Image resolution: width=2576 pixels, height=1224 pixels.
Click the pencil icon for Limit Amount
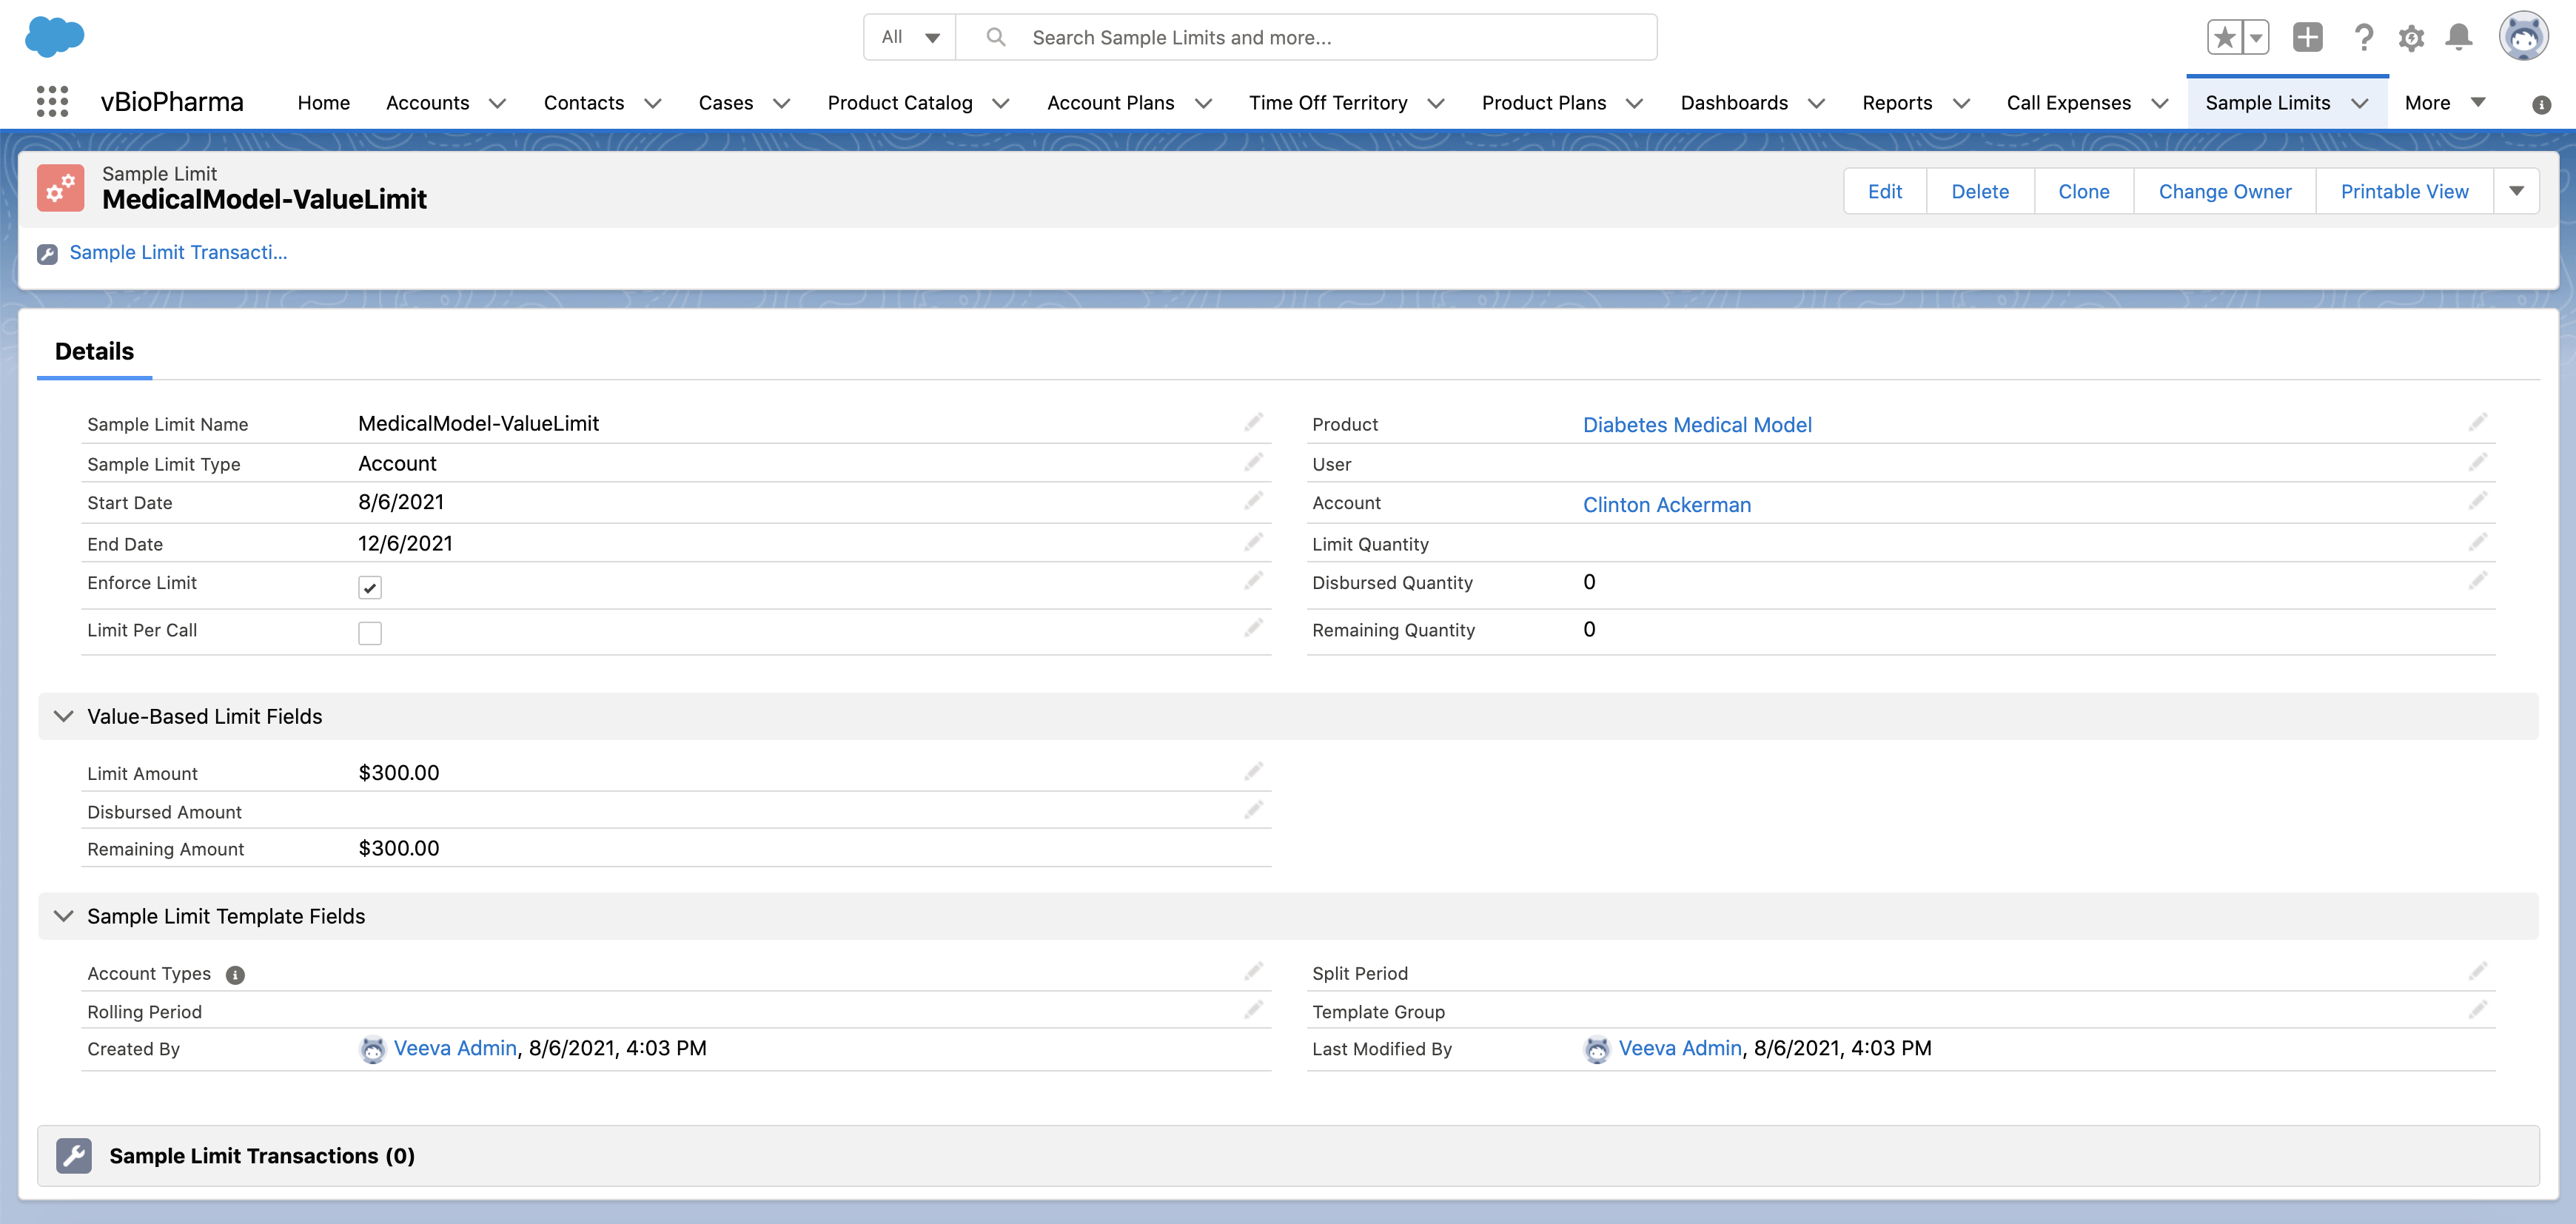1253,772
